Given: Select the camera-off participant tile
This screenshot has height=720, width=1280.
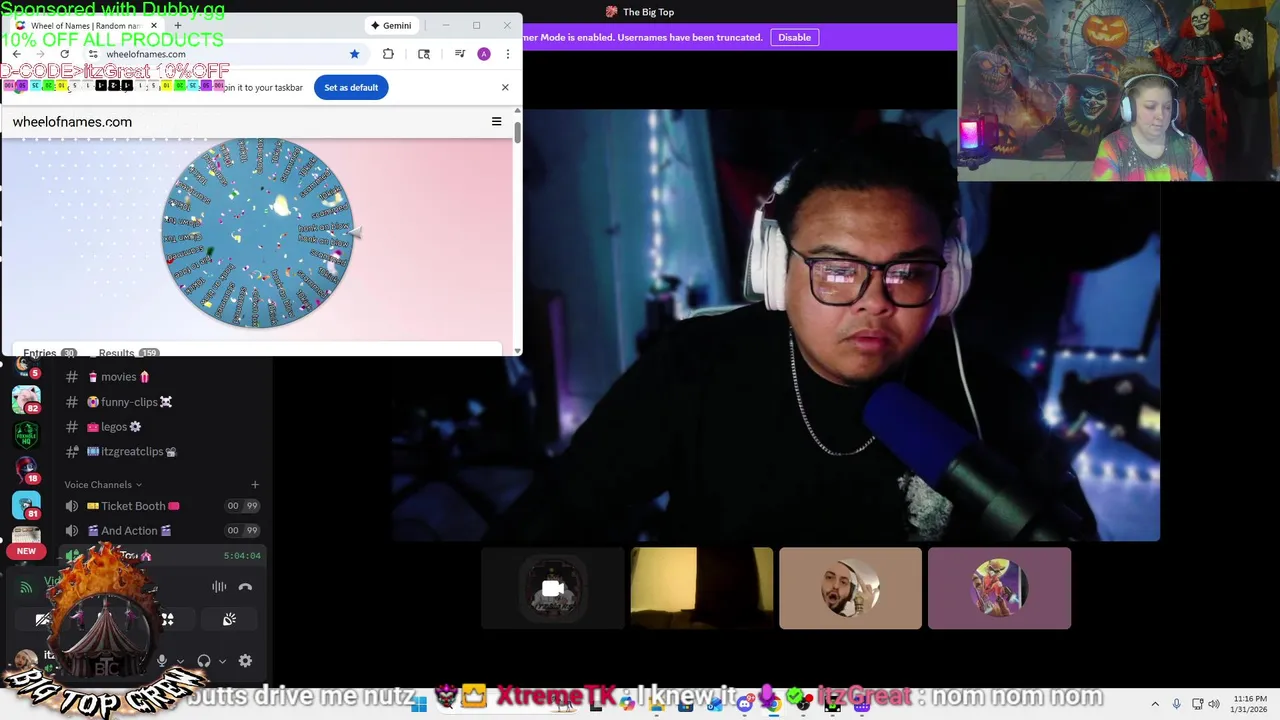Looking at the screenshot, I should click(553, 588).
